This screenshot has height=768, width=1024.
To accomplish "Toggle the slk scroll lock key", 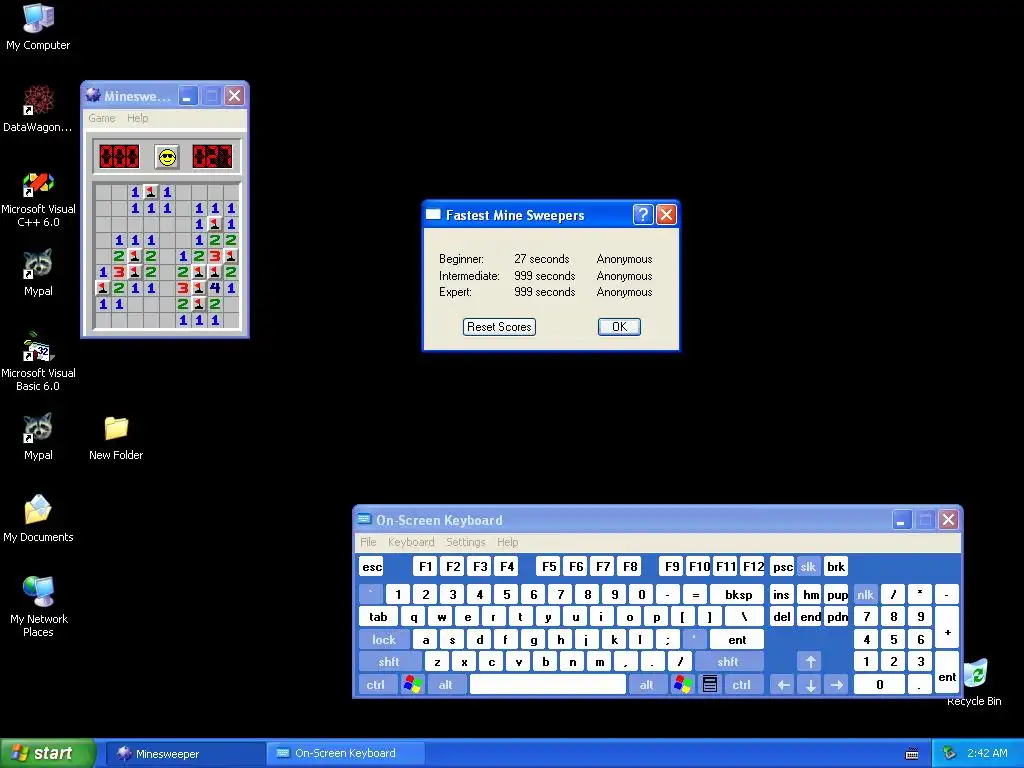I will tap(808, 567).
